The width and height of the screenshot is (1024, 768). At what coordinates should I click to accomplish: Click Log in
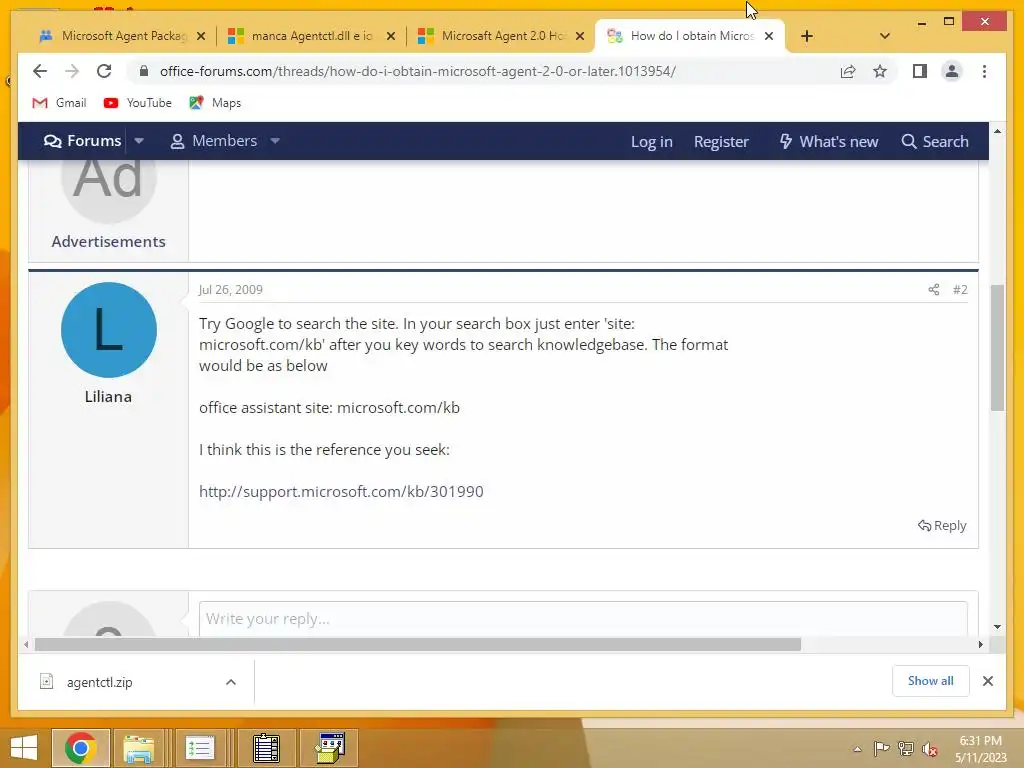651,142
